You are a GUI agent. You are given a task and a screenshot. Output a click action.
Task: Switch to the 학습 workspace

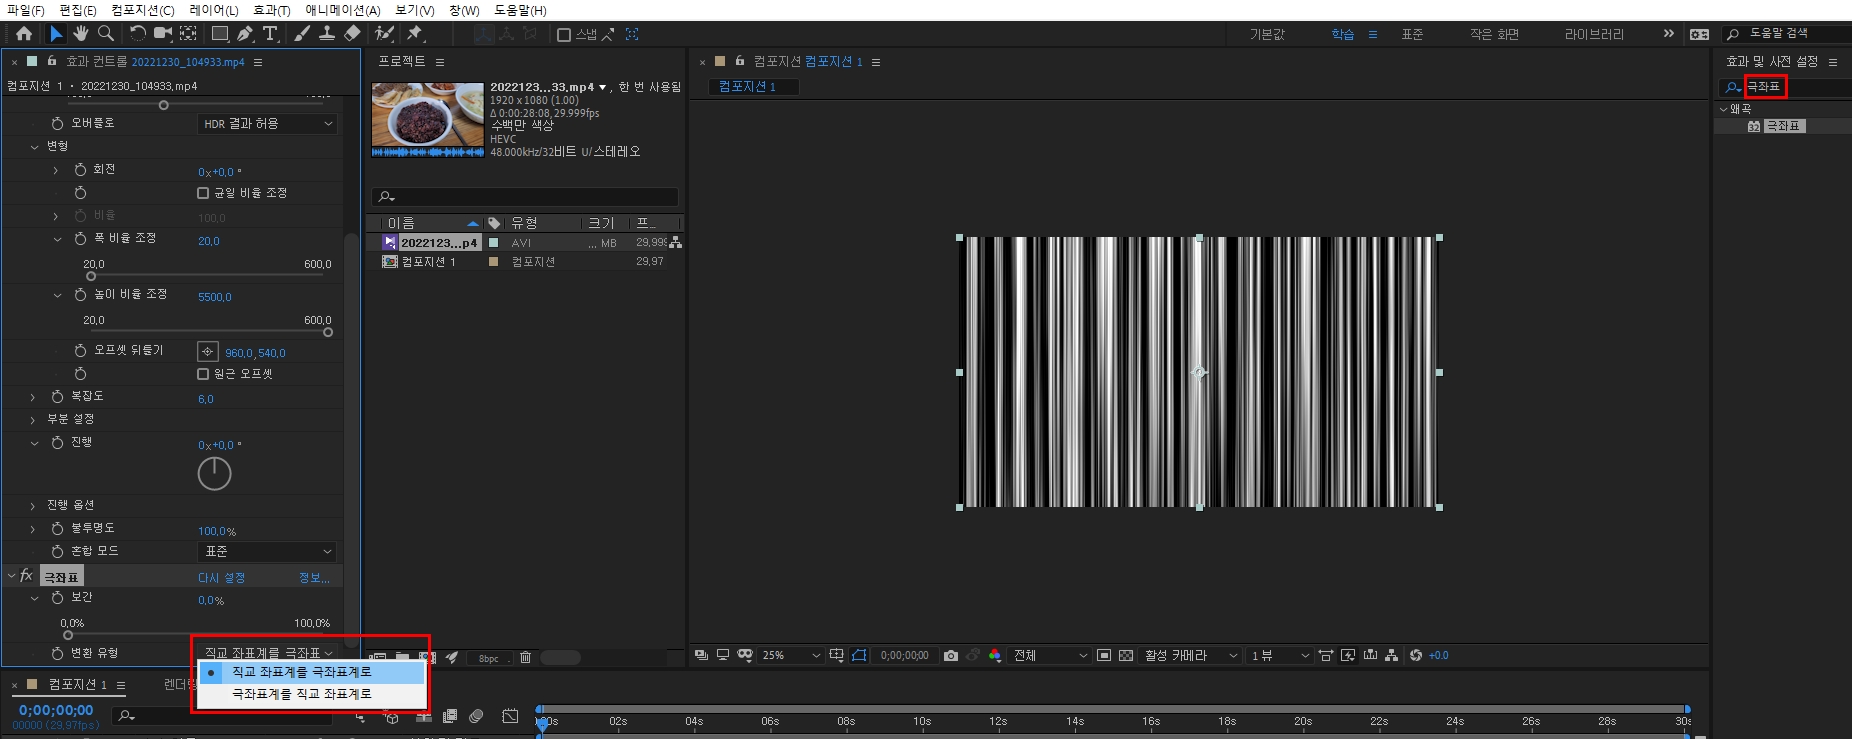click(x=1342, y=35)
